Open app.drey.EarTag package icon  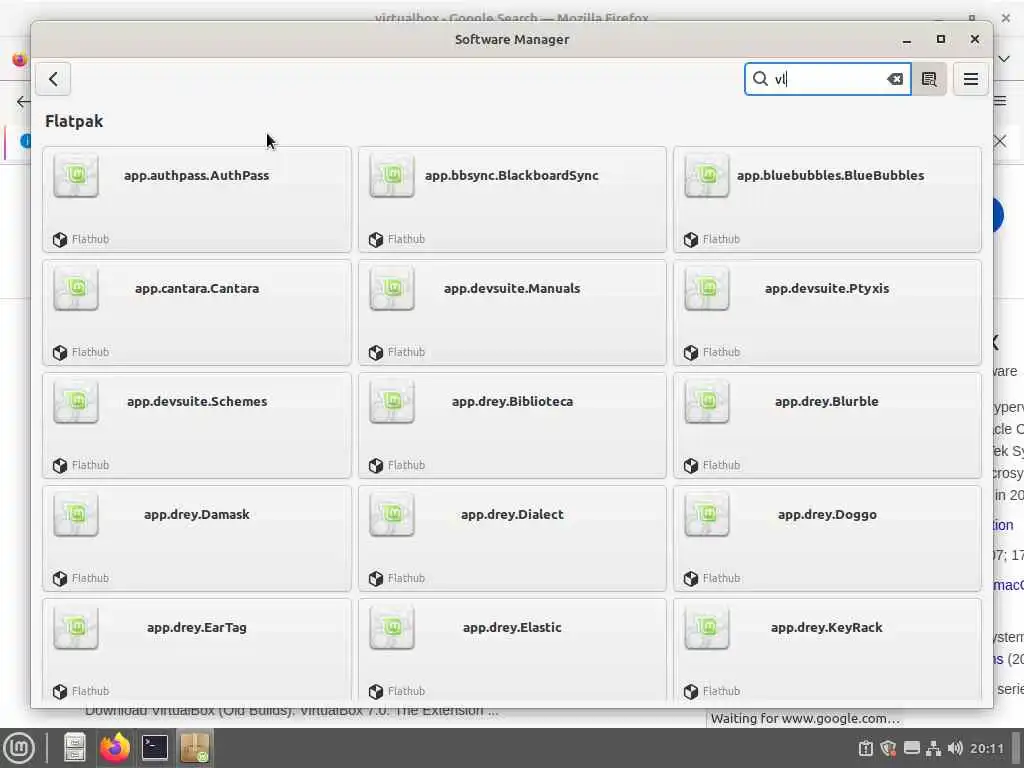pyautogui.click(x=76, y=627)
